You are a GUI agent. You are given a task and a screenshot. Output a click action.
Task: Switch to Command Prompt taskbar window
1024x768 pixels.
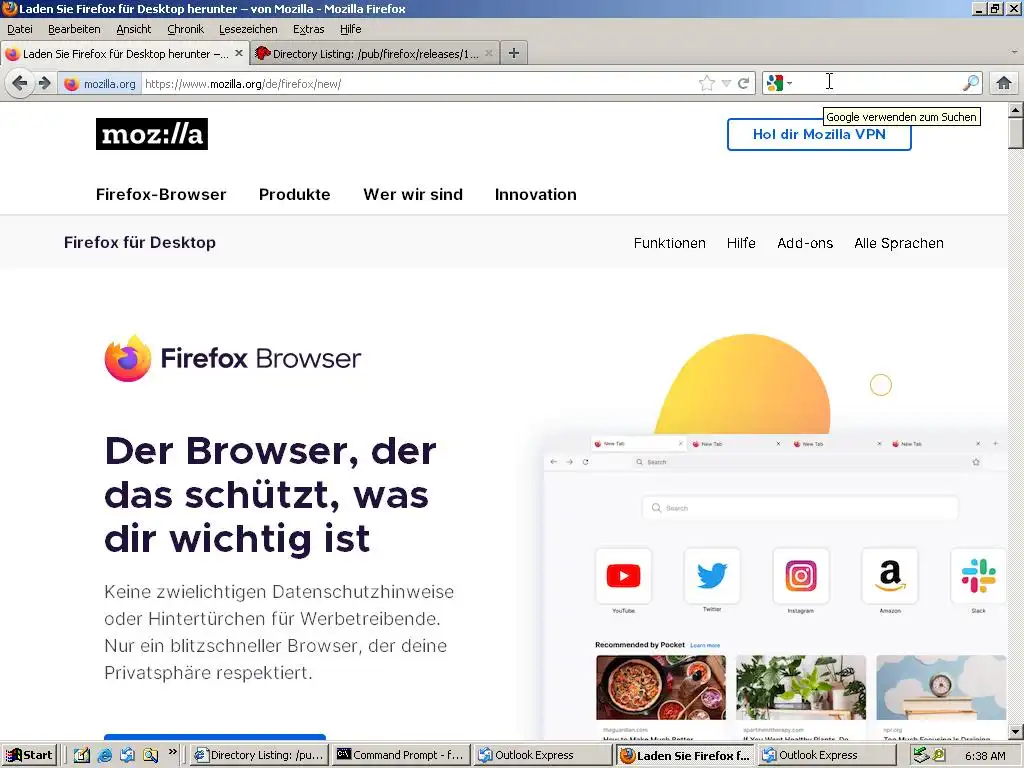pos(401,755)
